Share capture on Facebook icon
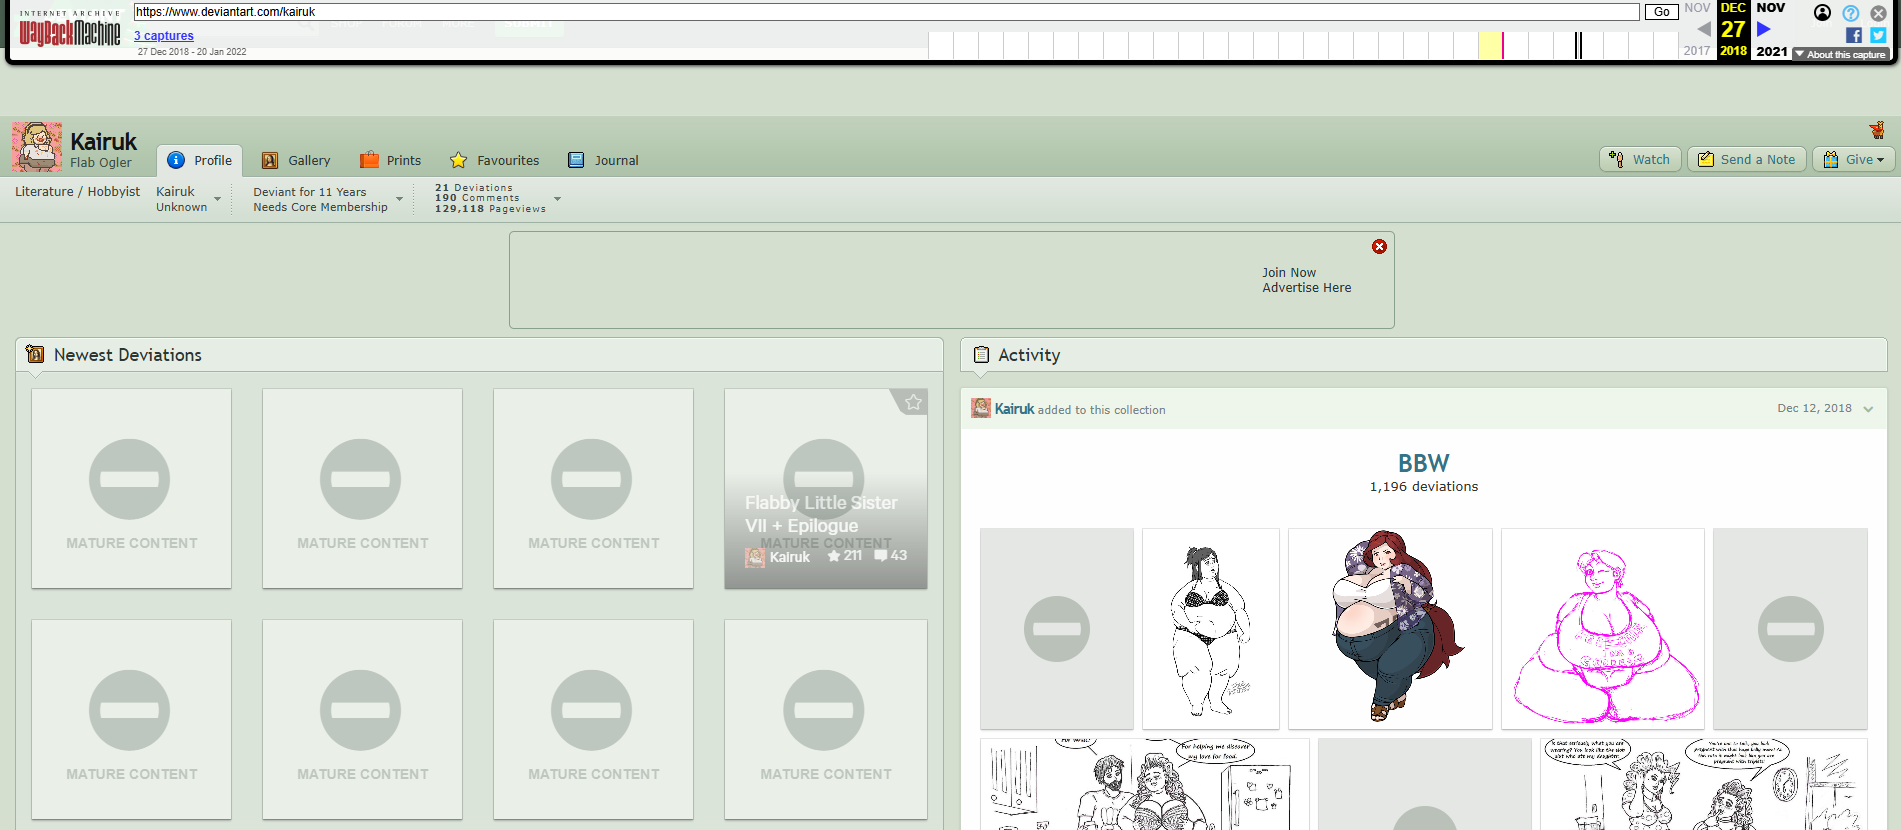This screenshot has width=1901, height=830. (x=1854, y=35)
